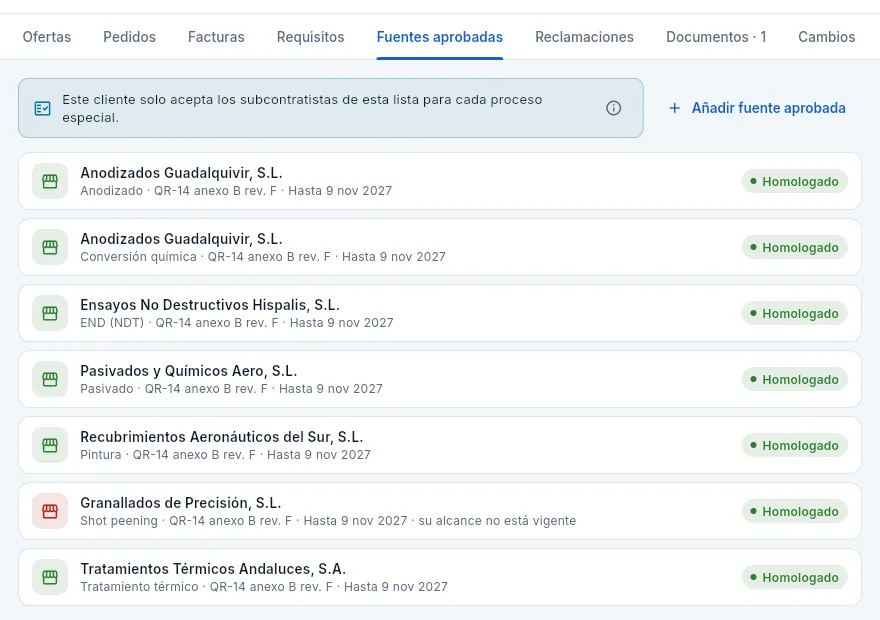Click Homologado badge on the Conversión química row
Viewport: 880px width, 620px height.
coord(794,247)
